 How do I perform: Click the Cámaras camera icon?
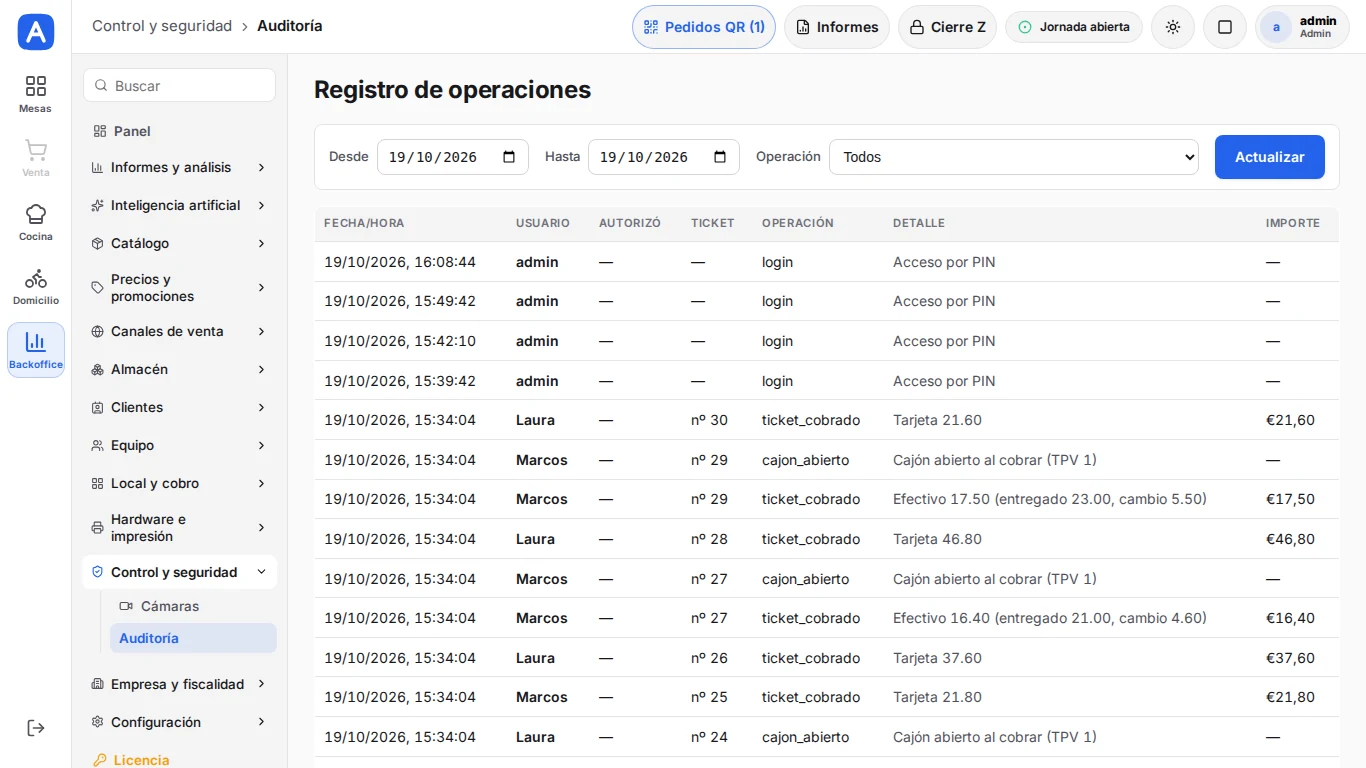click(126, 606)
